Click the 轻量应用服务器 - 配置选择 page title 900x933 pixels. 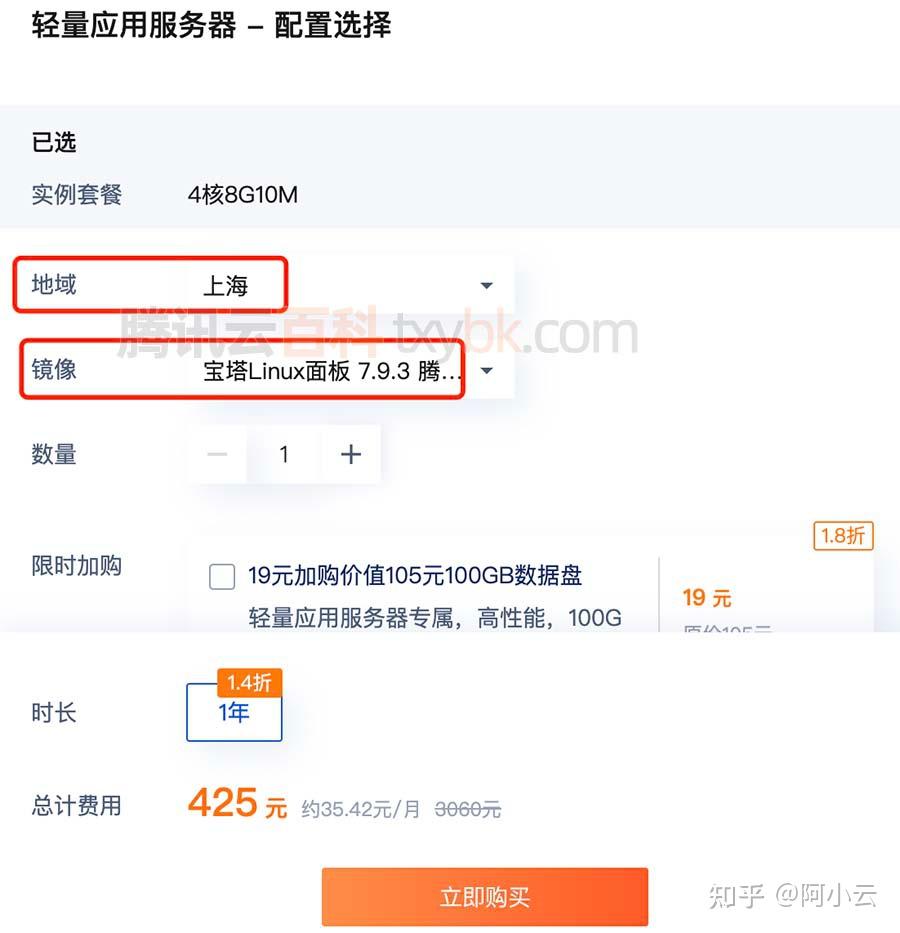coord(211,25)
